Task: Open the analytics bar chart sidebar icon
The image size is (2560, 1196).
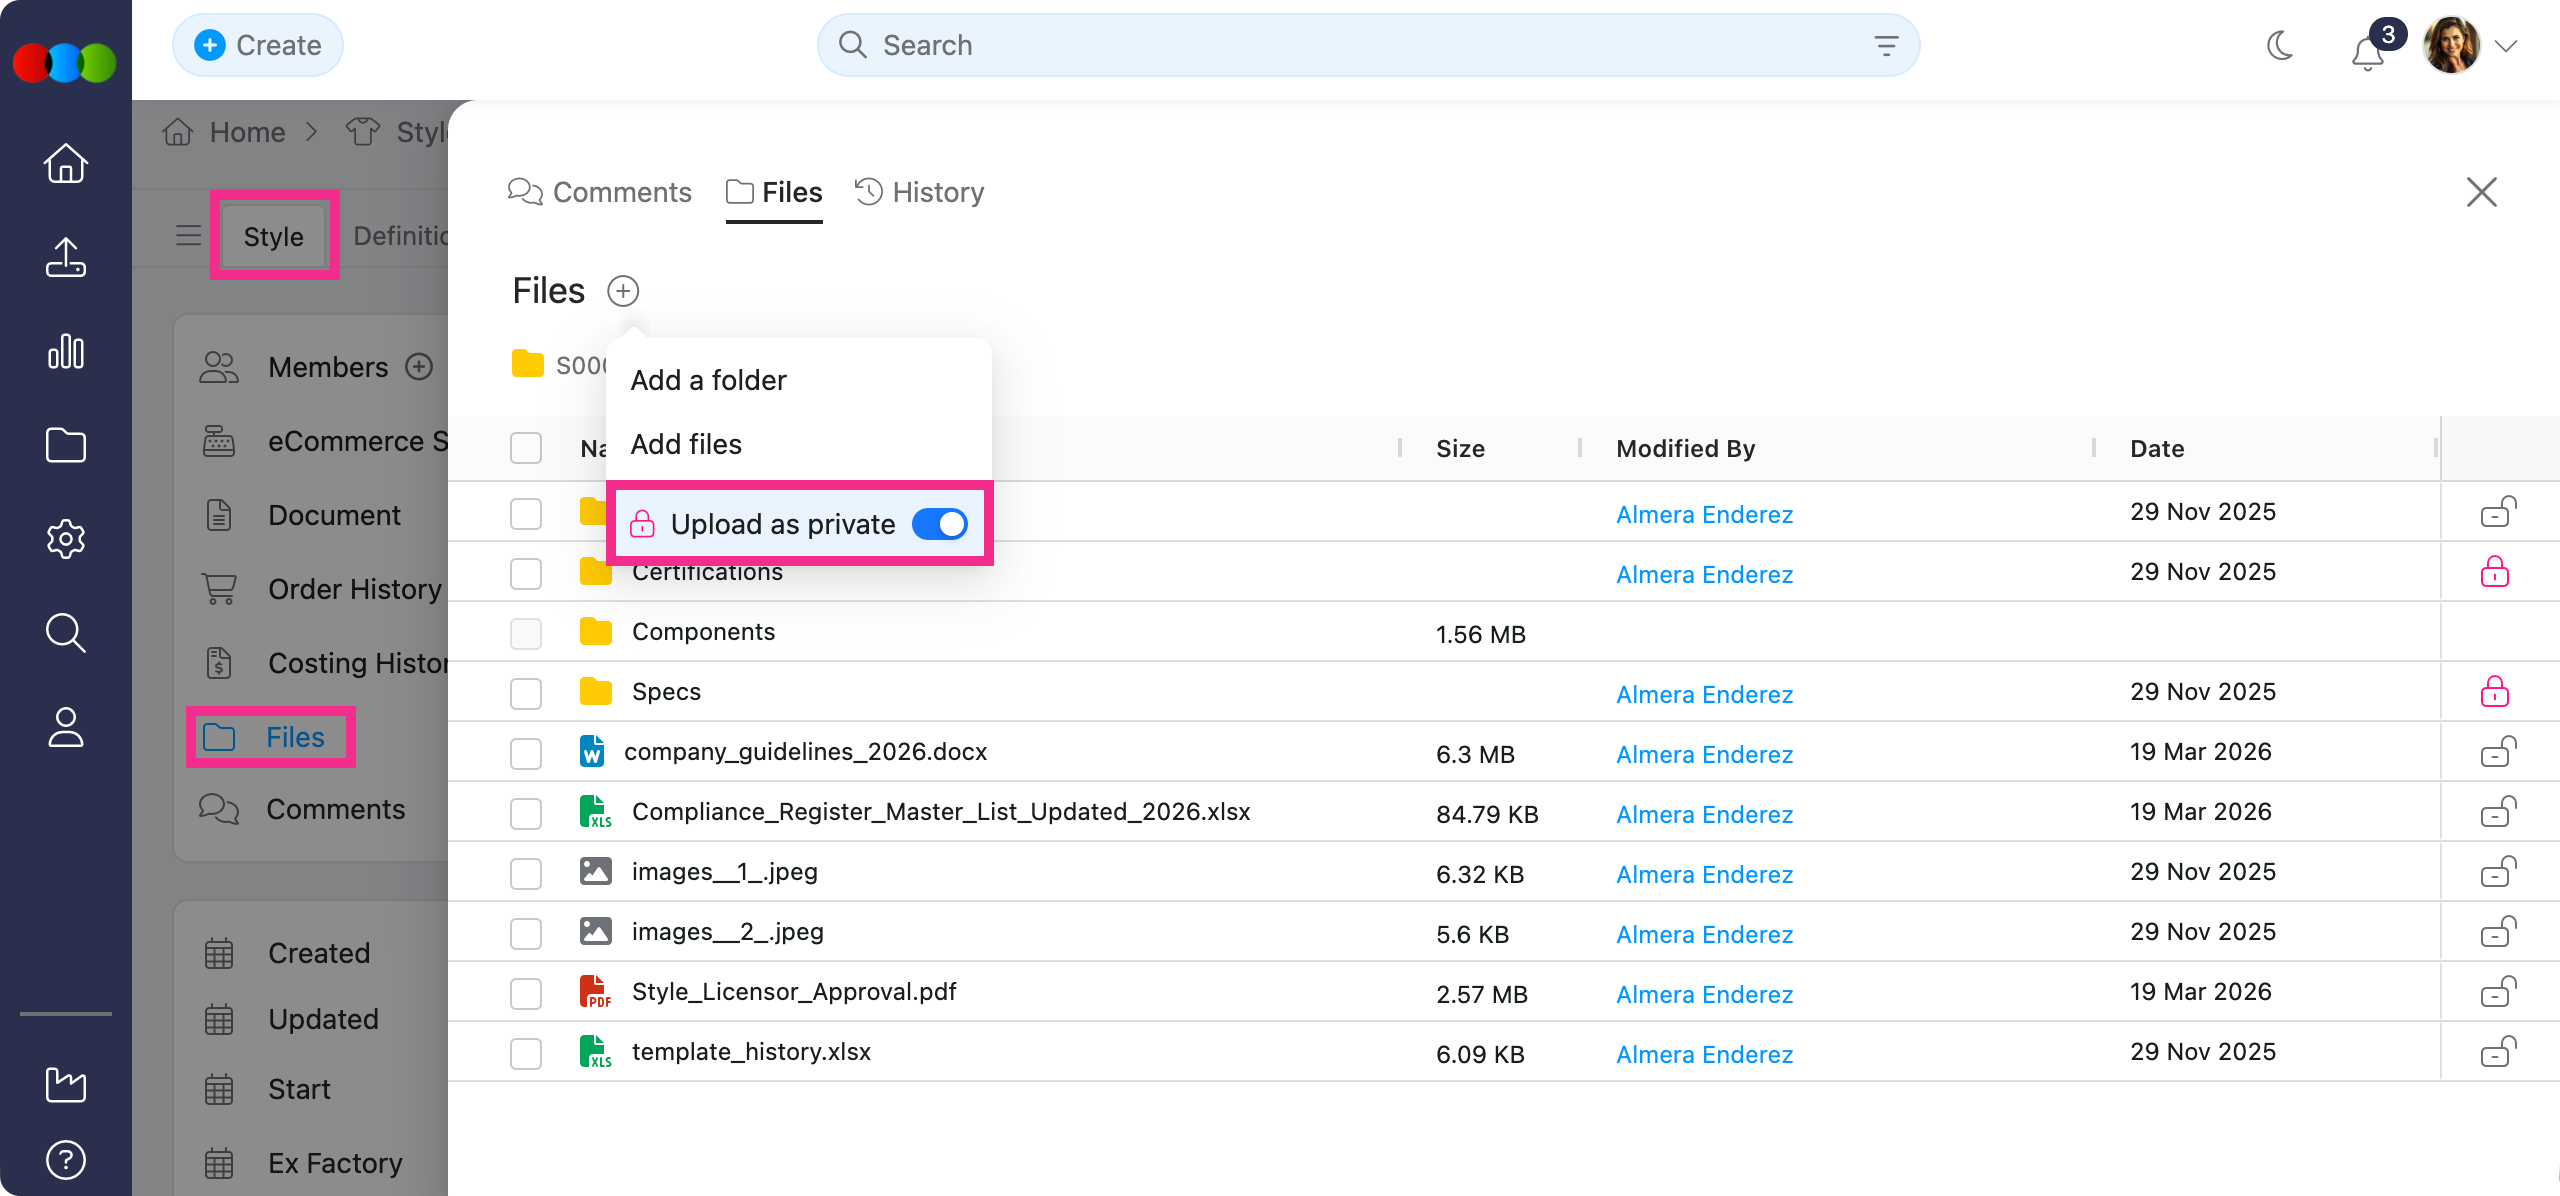Action: pos(66,352)
